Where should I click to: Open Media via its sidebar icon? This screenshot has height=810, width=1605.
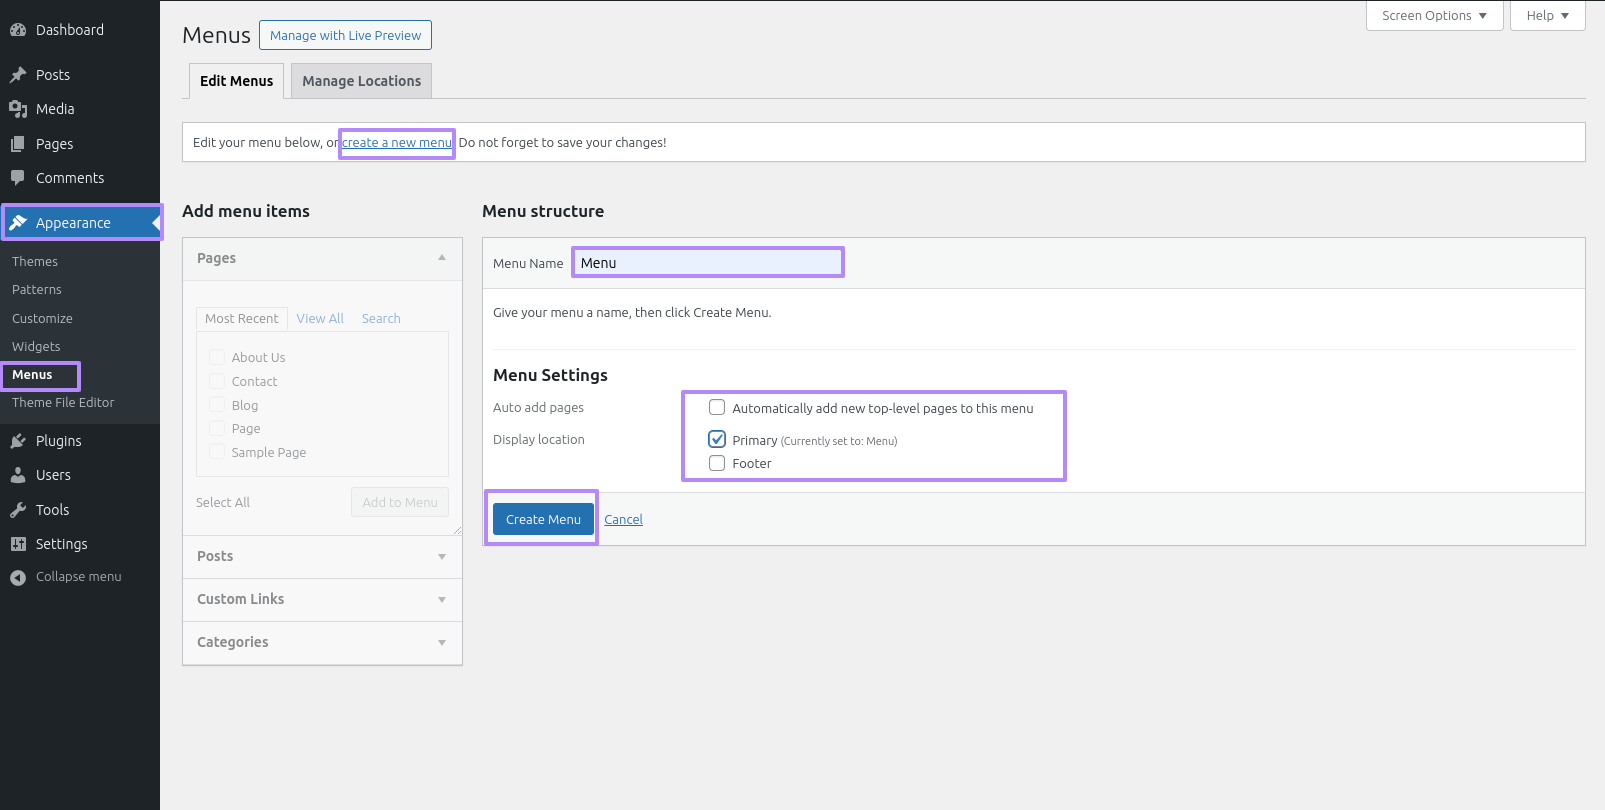tap(18, 109)
